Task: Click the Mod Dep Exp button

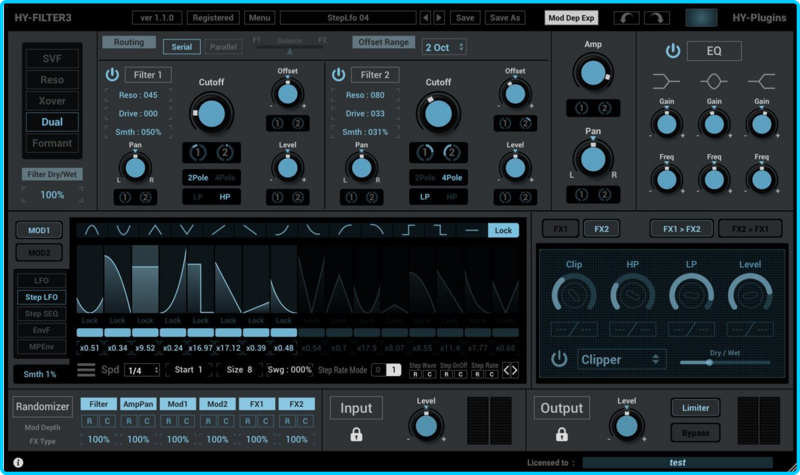Action: 571,18
